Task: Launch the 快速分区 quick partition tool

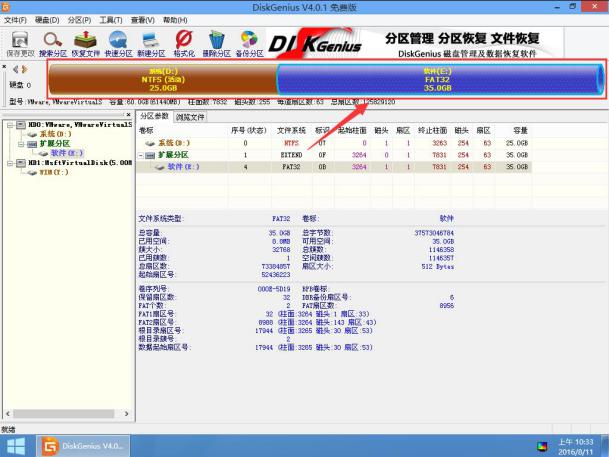Action: tap(118, 44)
